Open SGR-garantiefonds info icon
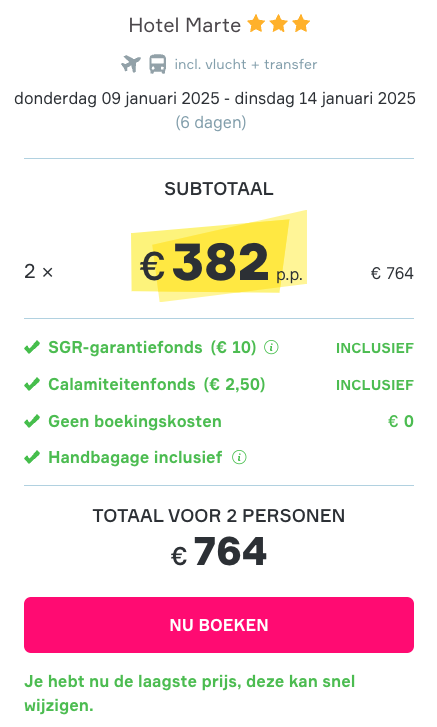 coord(271,347)
